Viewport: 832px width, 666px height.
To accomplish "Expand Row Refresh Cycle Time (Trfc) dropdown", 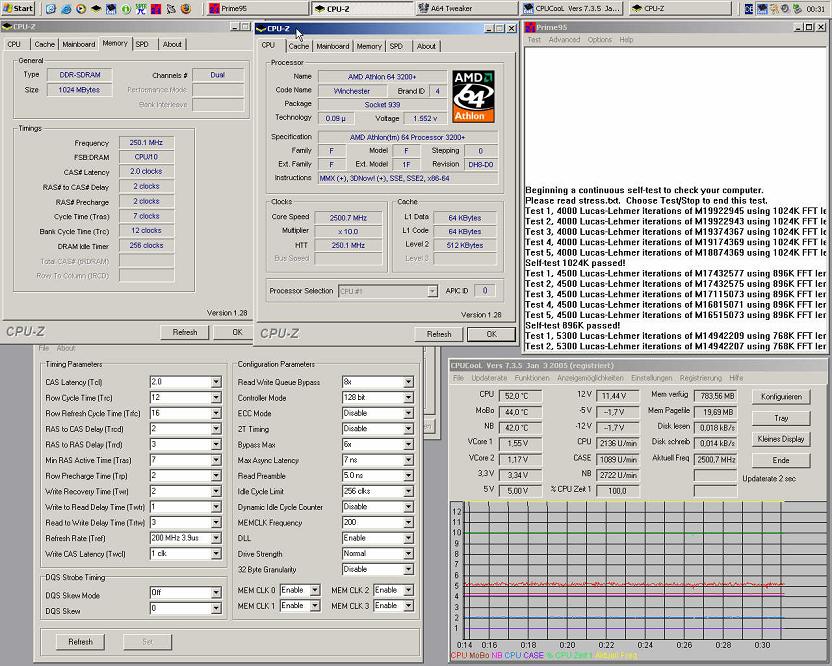I will pyautogui.click(x=216, y=413).
